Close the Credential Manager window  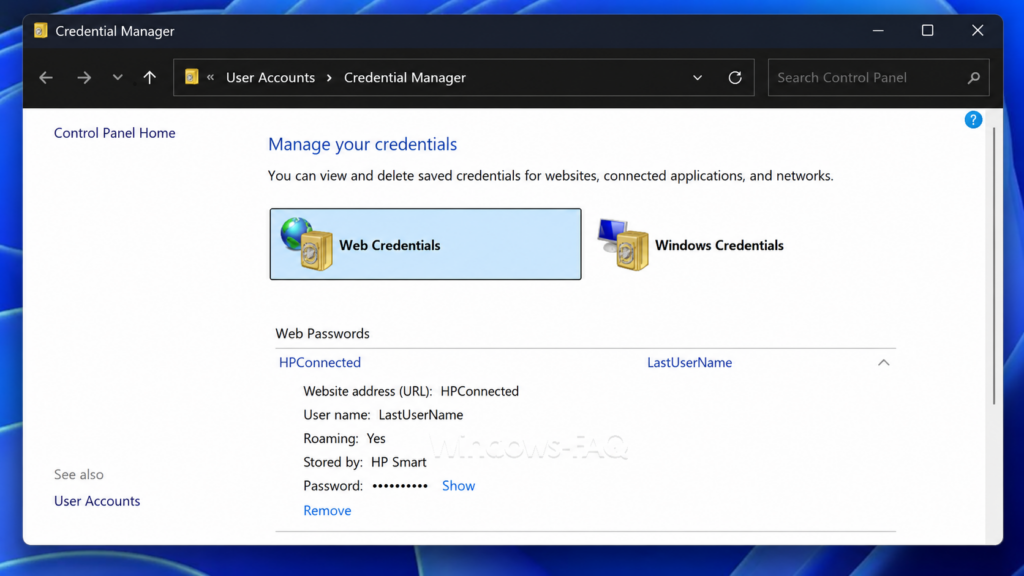[x=977, y=31]
